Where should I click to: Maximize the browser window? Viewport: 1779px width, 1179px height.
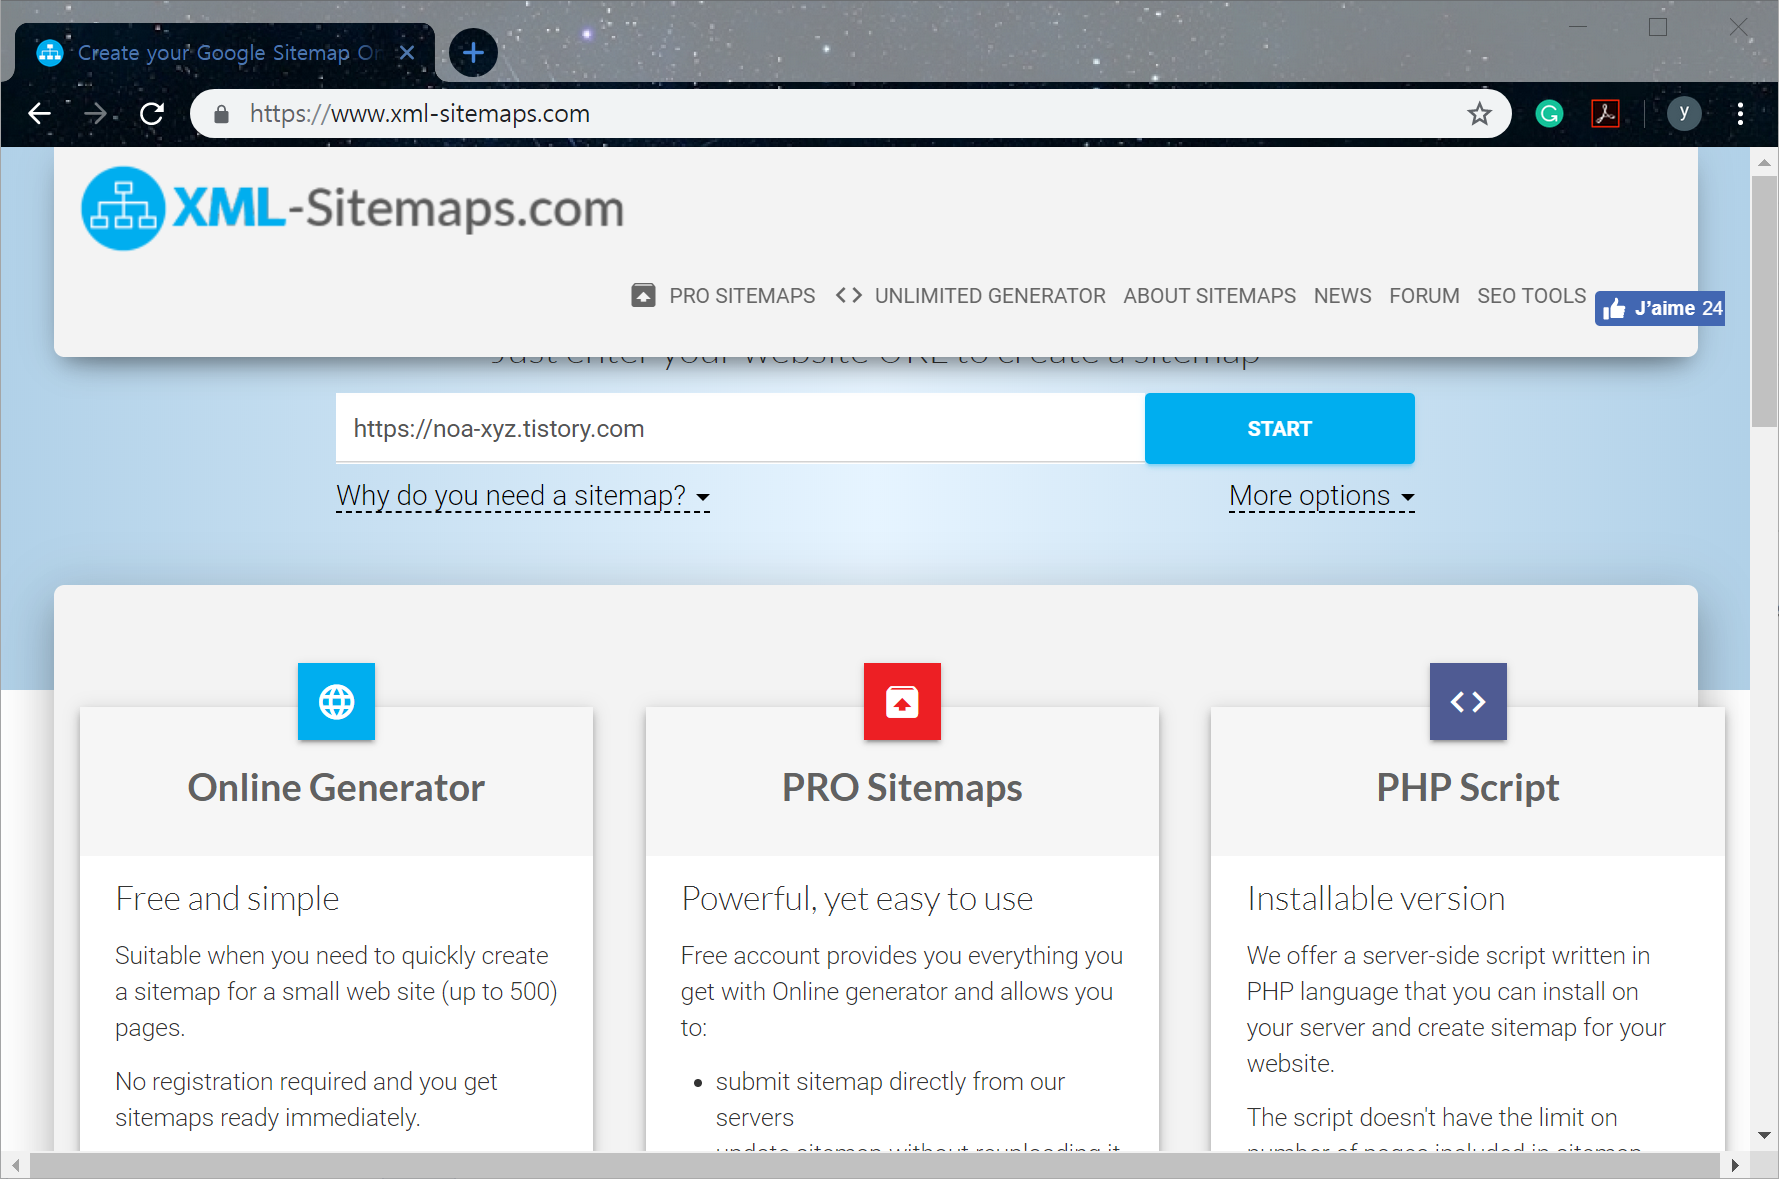pyautogui.click(x=1658, y=27)
